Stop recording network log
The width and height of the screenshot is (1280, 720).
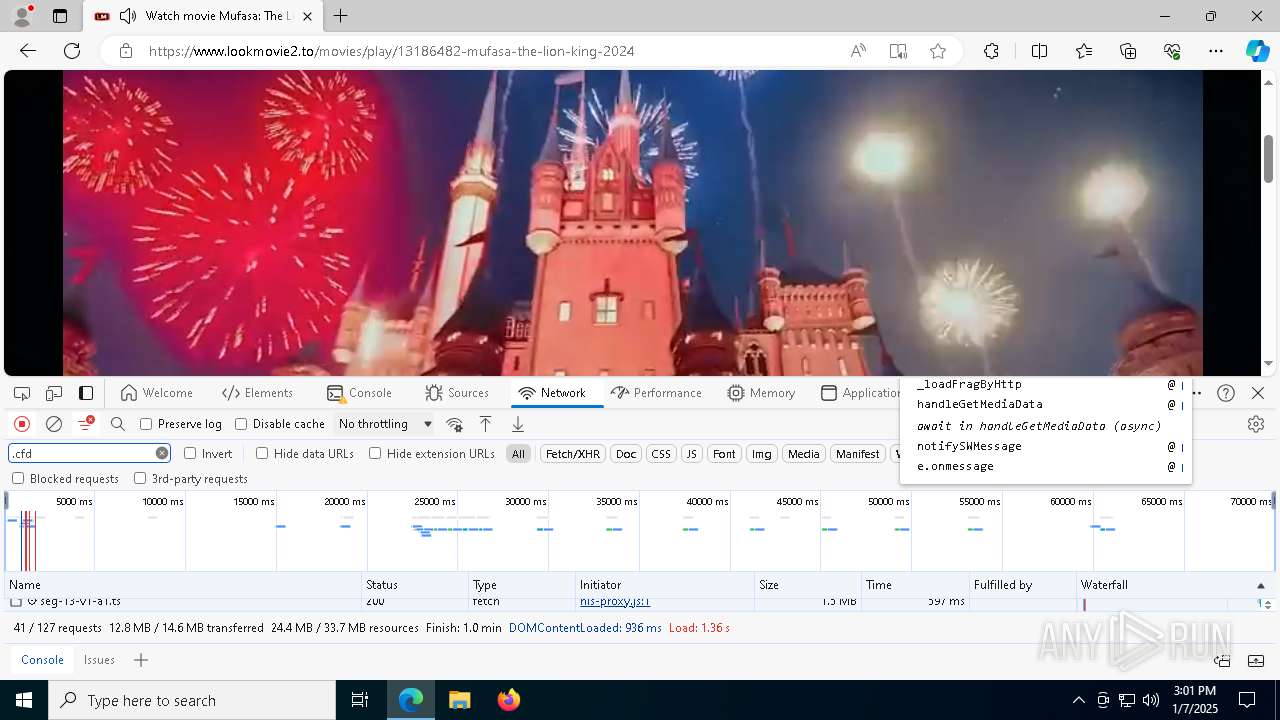click(x=22, y=424)
